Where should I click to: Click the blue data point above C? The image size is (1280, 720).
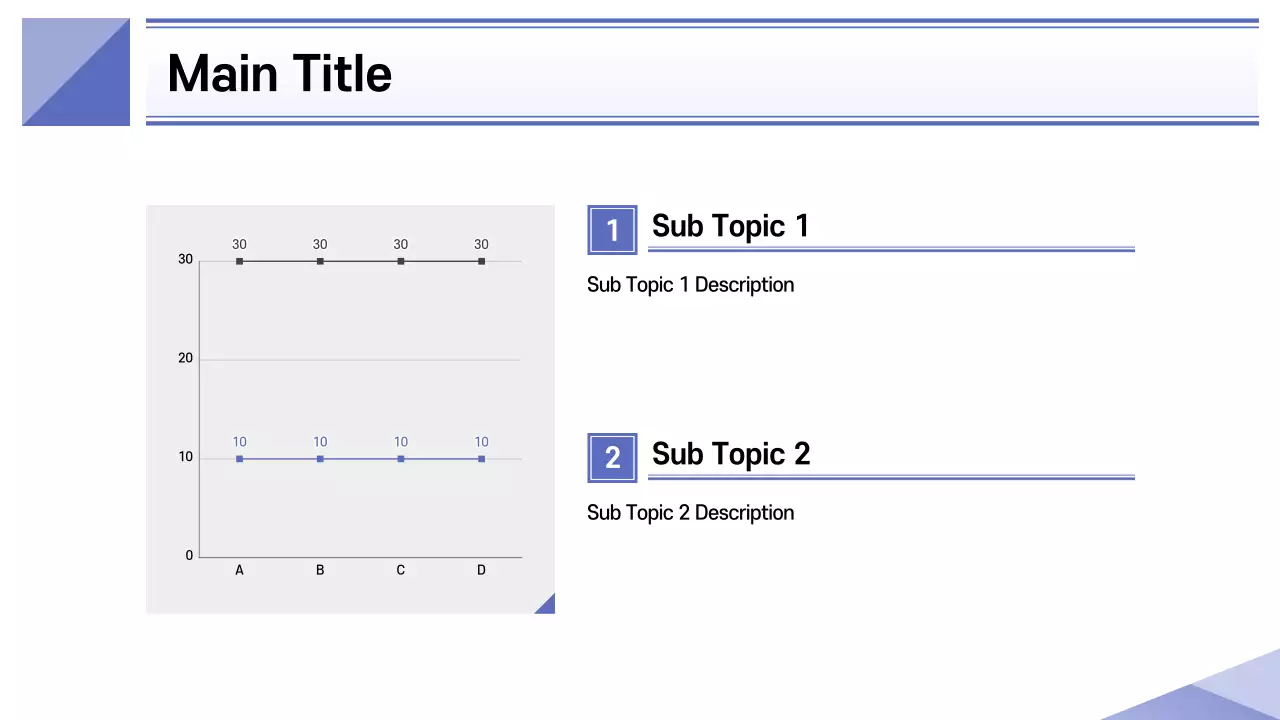pos(401,459)
